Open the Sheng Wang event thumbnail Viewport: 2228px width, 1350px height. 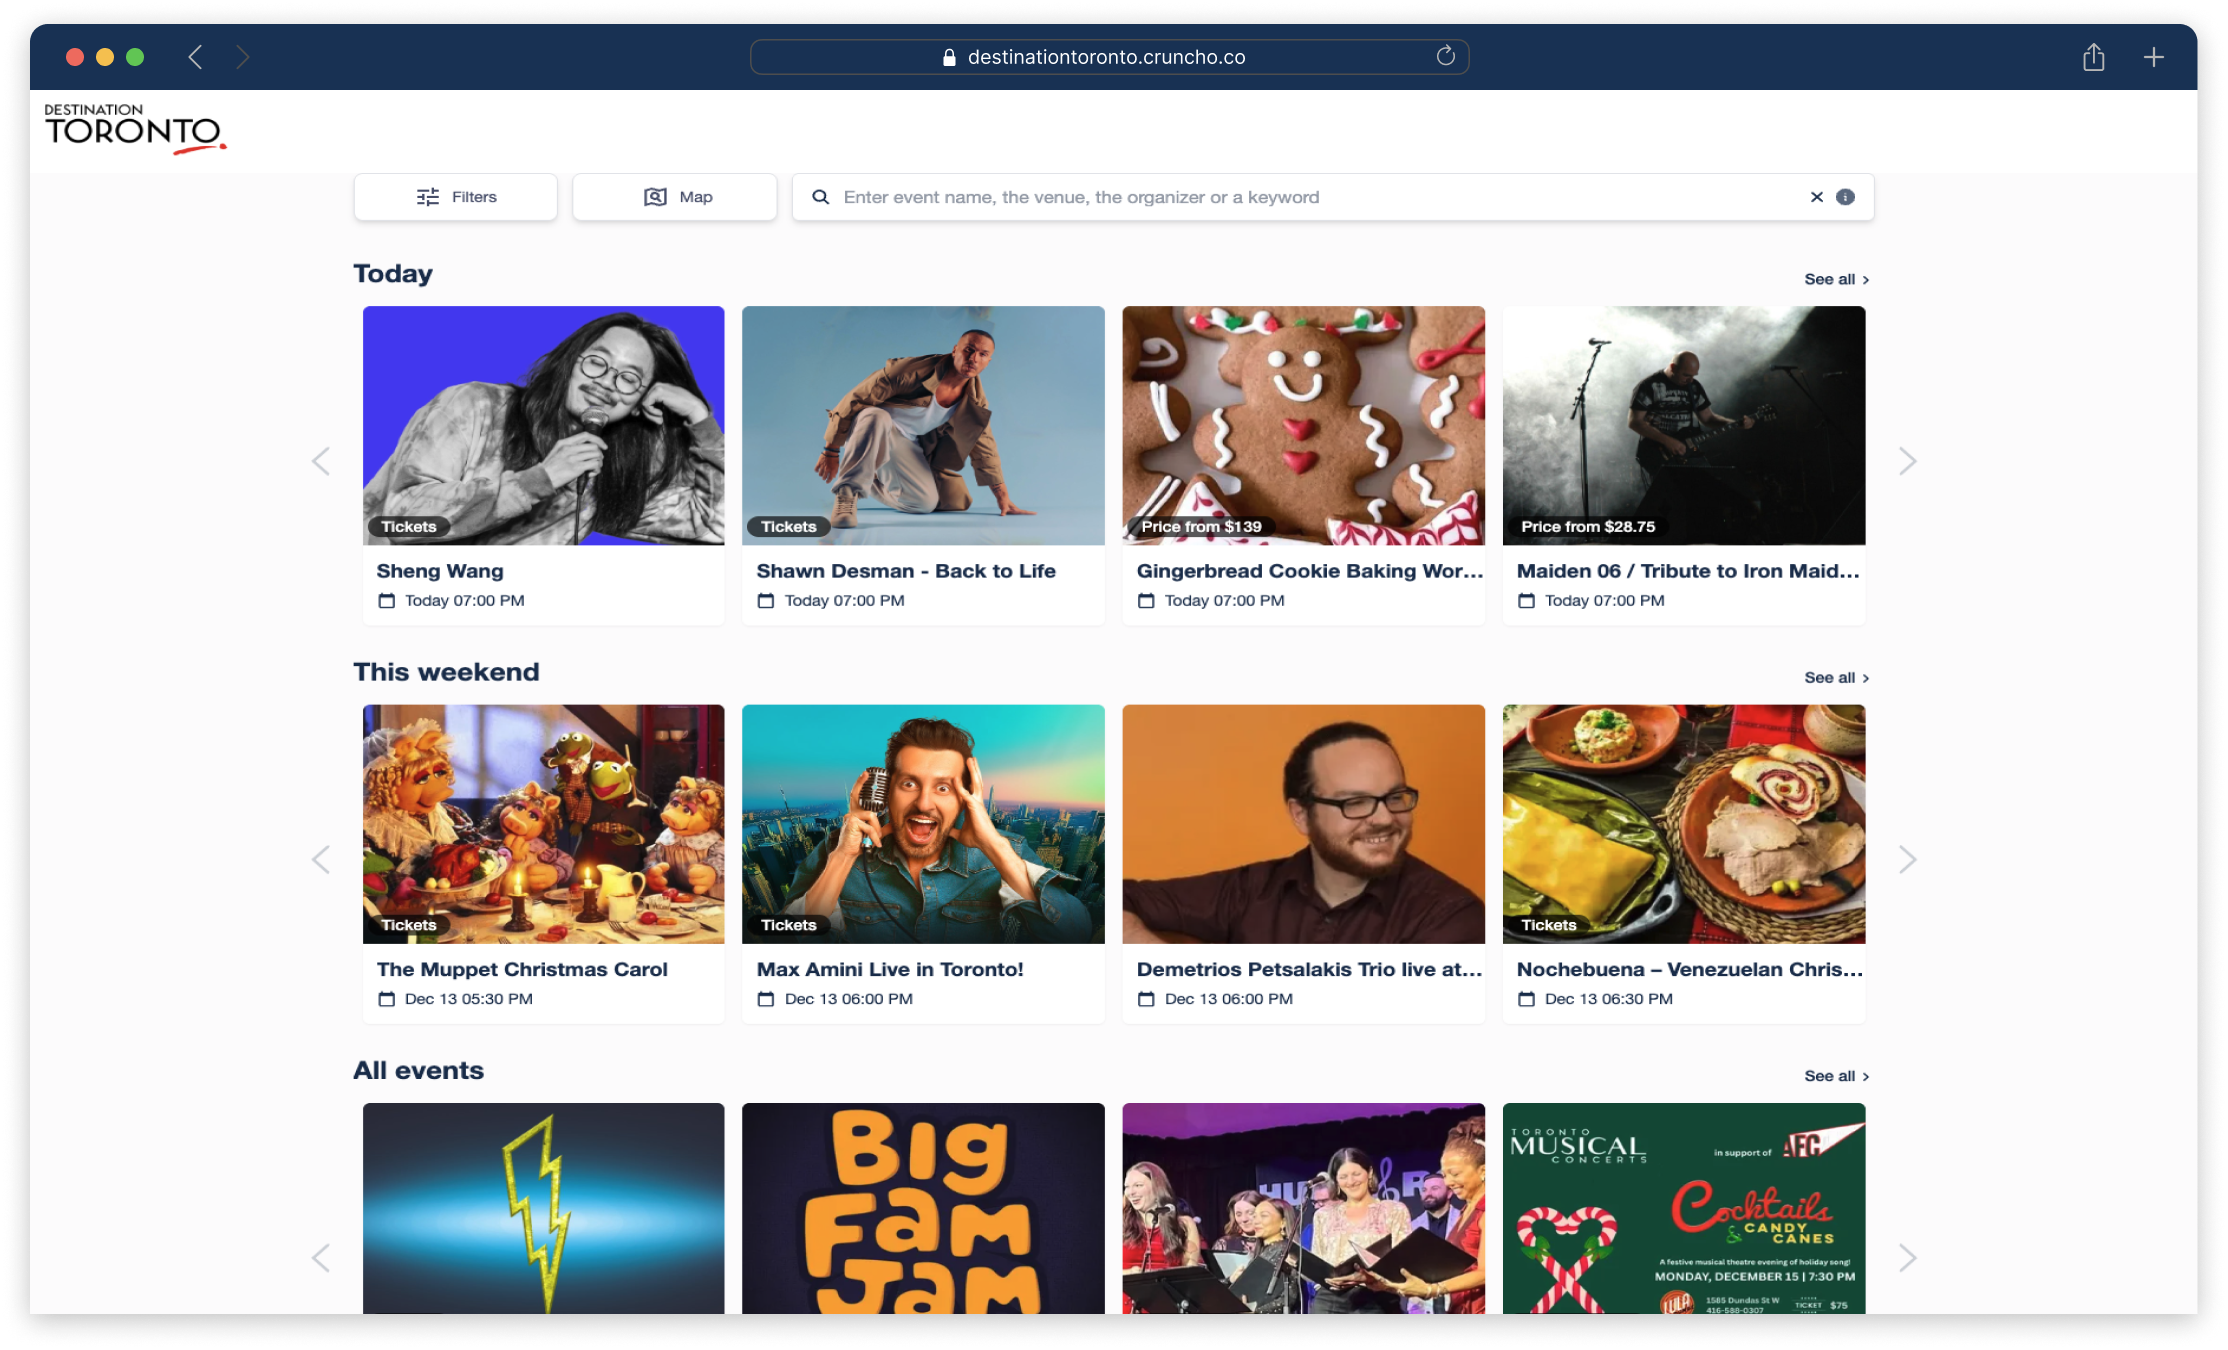coord(543,425)
